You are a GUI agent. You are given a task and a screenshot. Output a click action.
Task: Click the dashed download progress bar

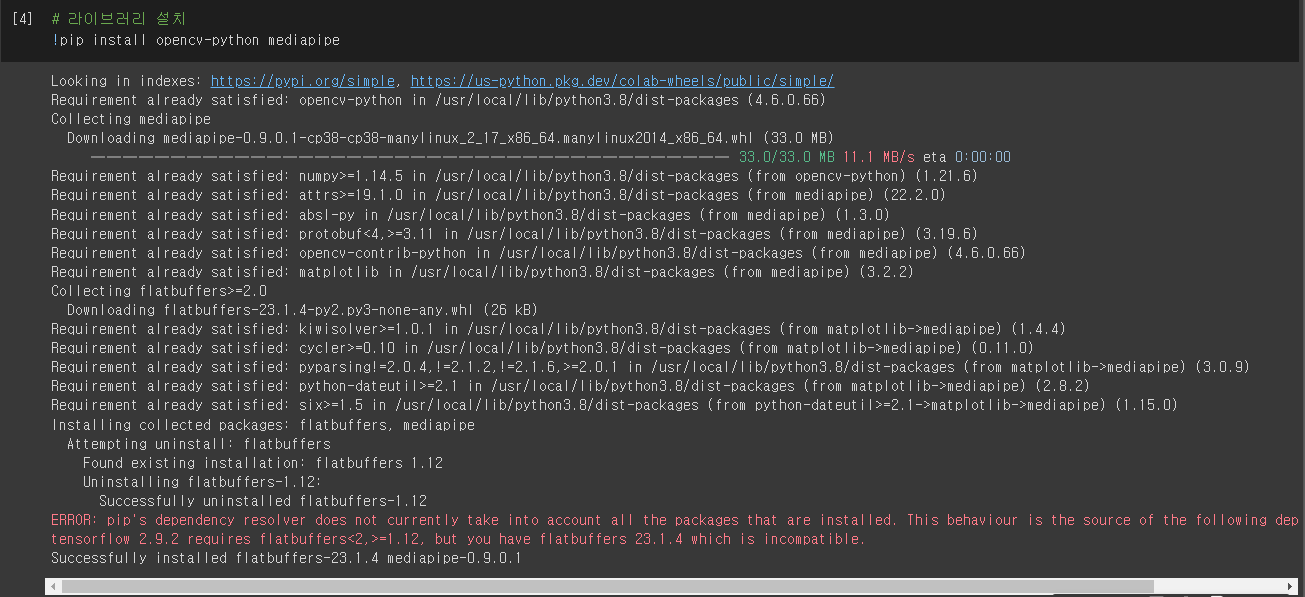410,157
